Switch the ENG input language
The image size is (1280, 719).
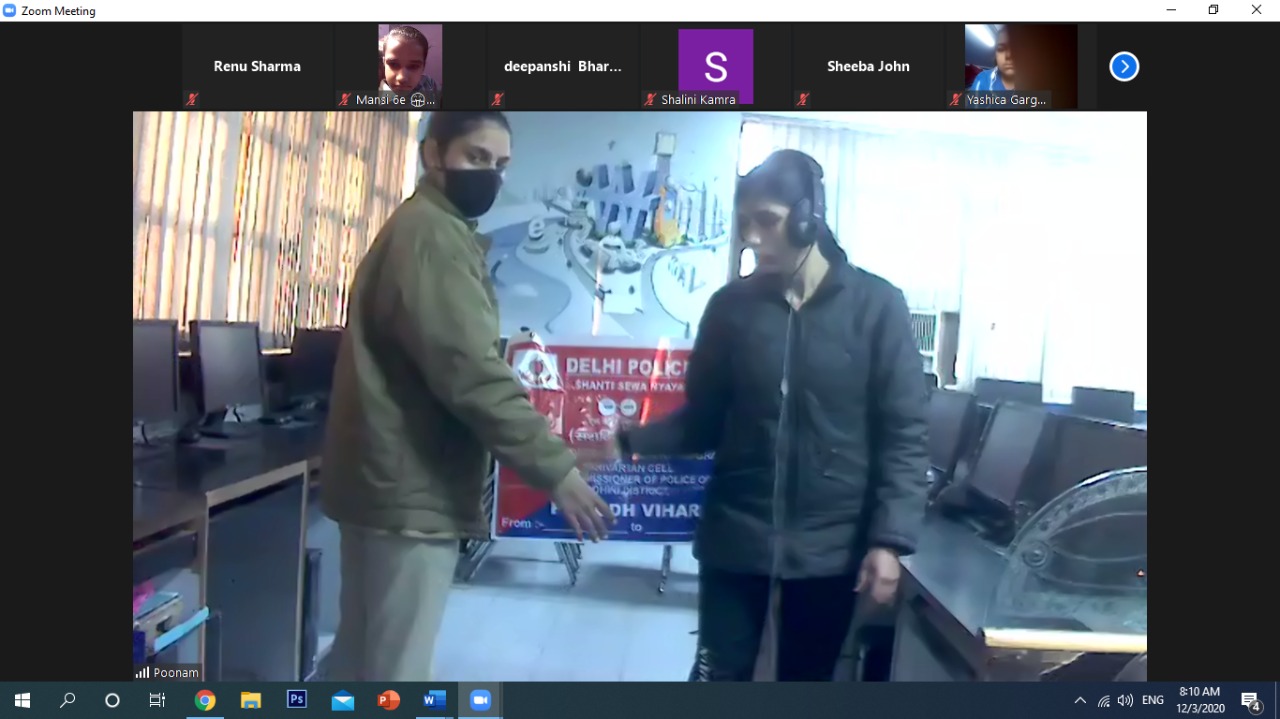[1153, 700]
